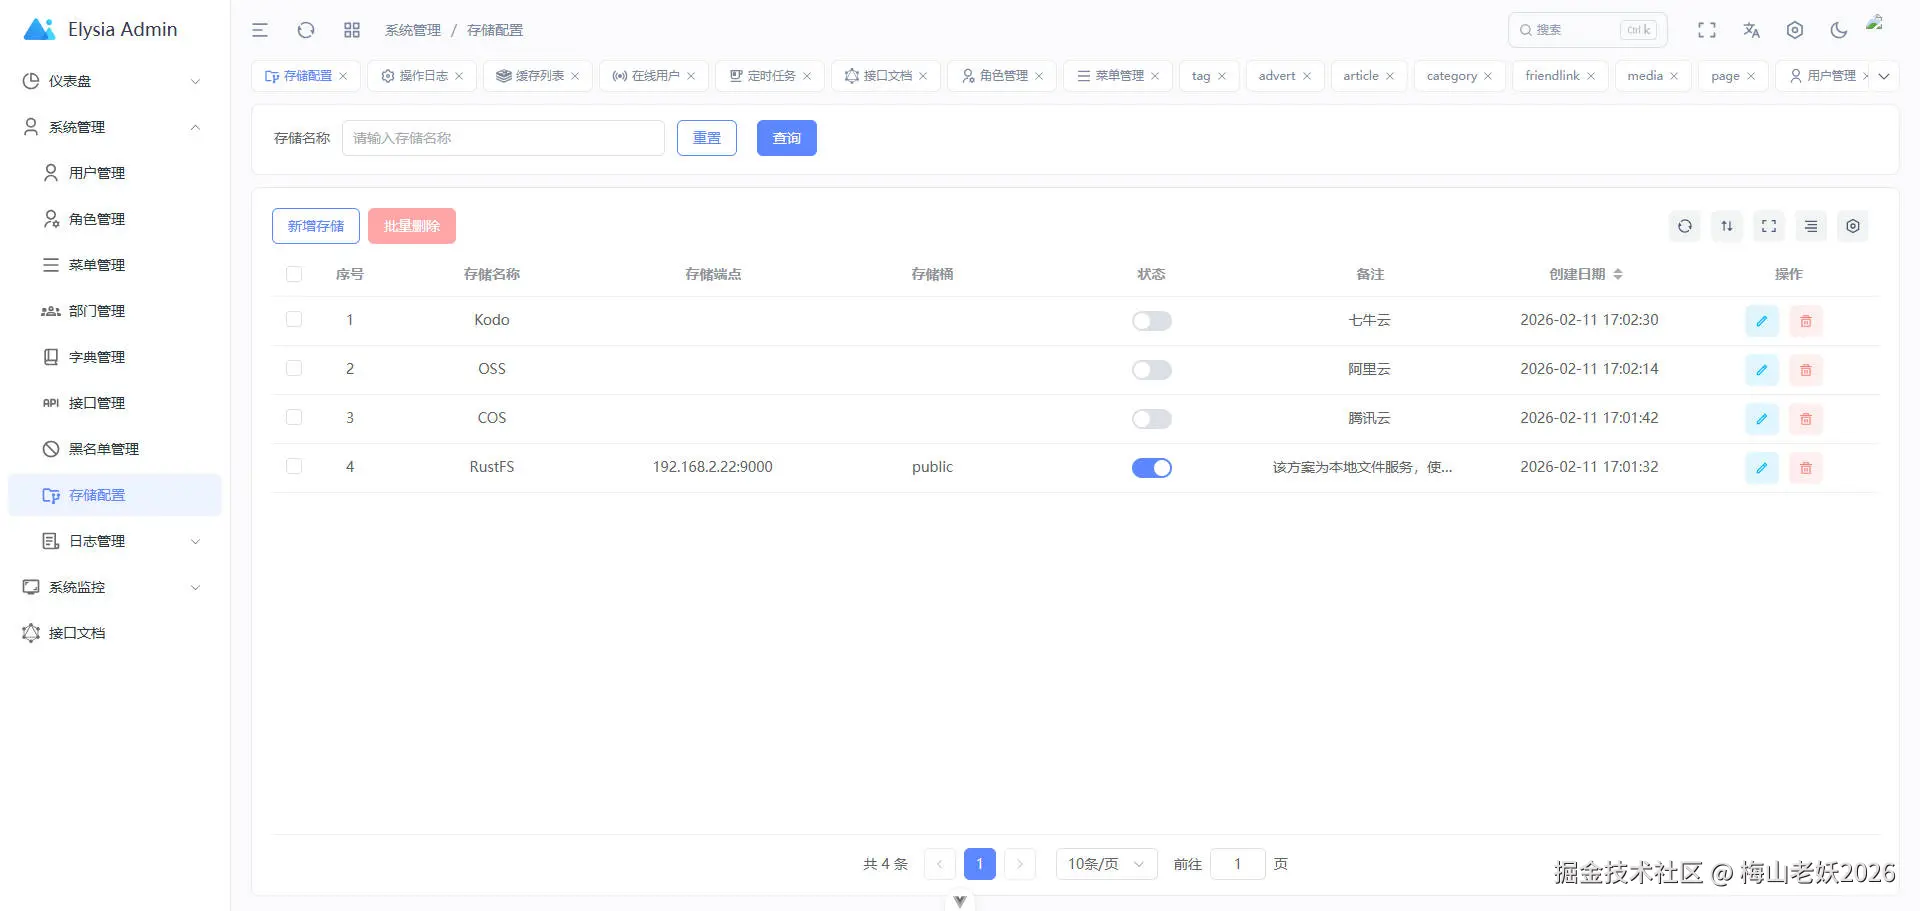
Task: Open 字典管理 in the sidebar
Action: (x=115, y=357)
